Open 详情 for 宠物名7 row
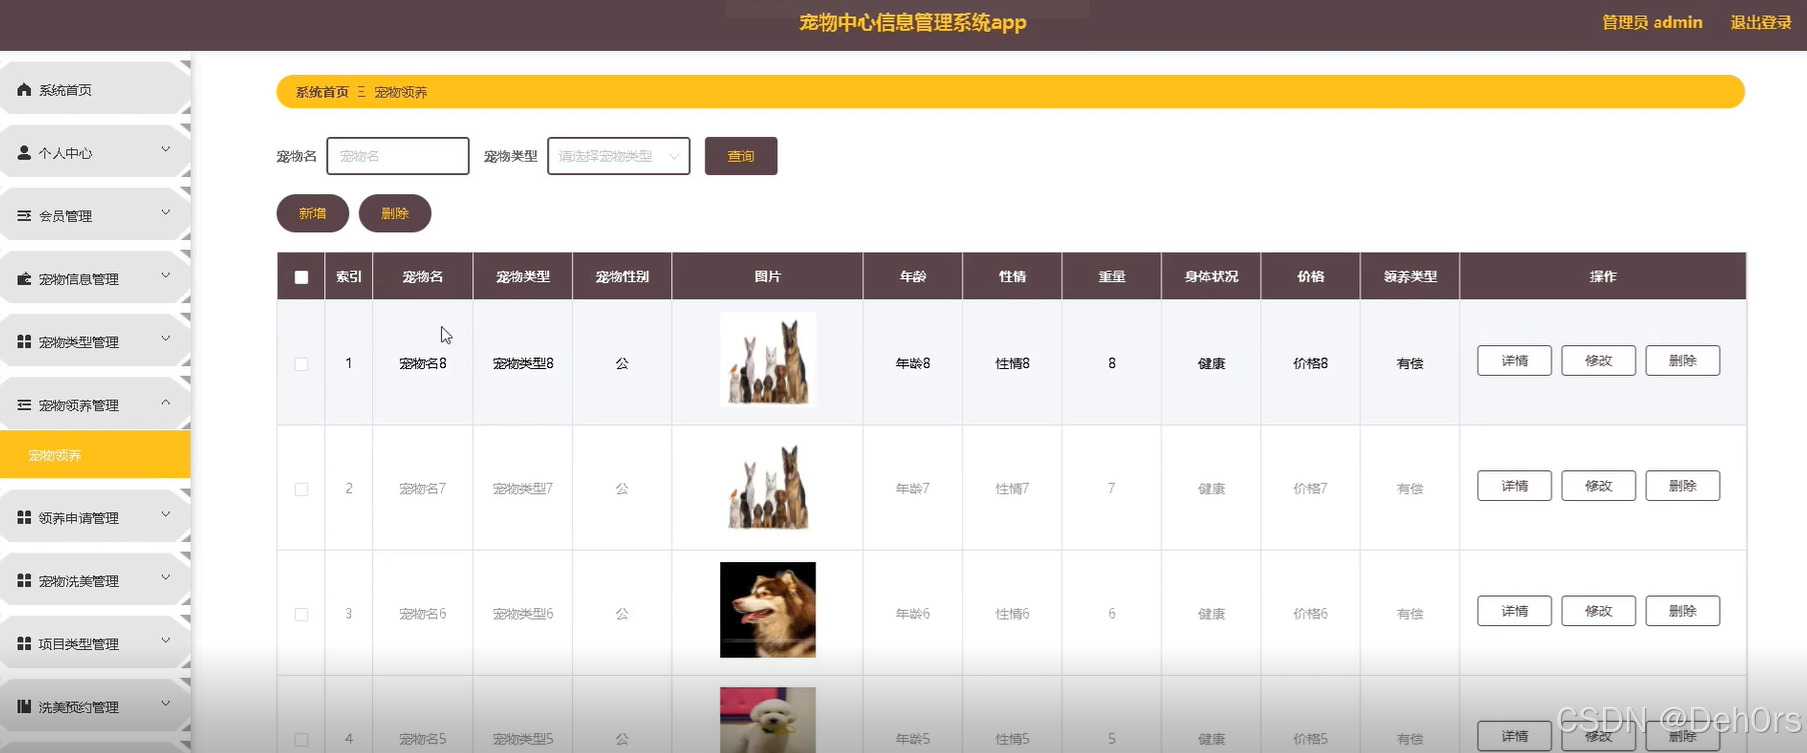This screenshot has width=1807, height=753. [x=1514, y=486]
